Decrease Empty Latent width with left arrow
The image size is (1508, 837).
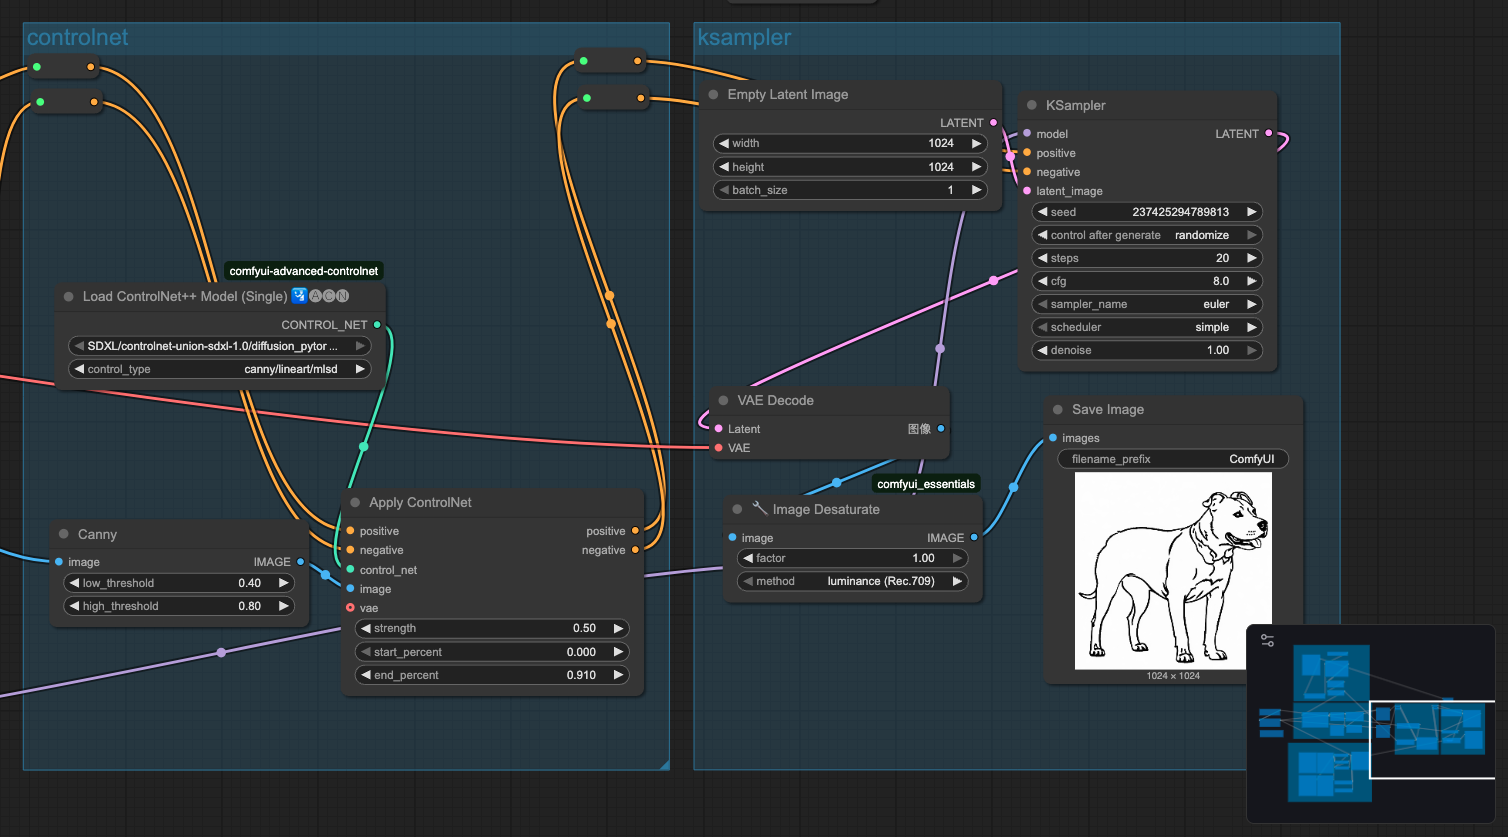click(724, 143)
